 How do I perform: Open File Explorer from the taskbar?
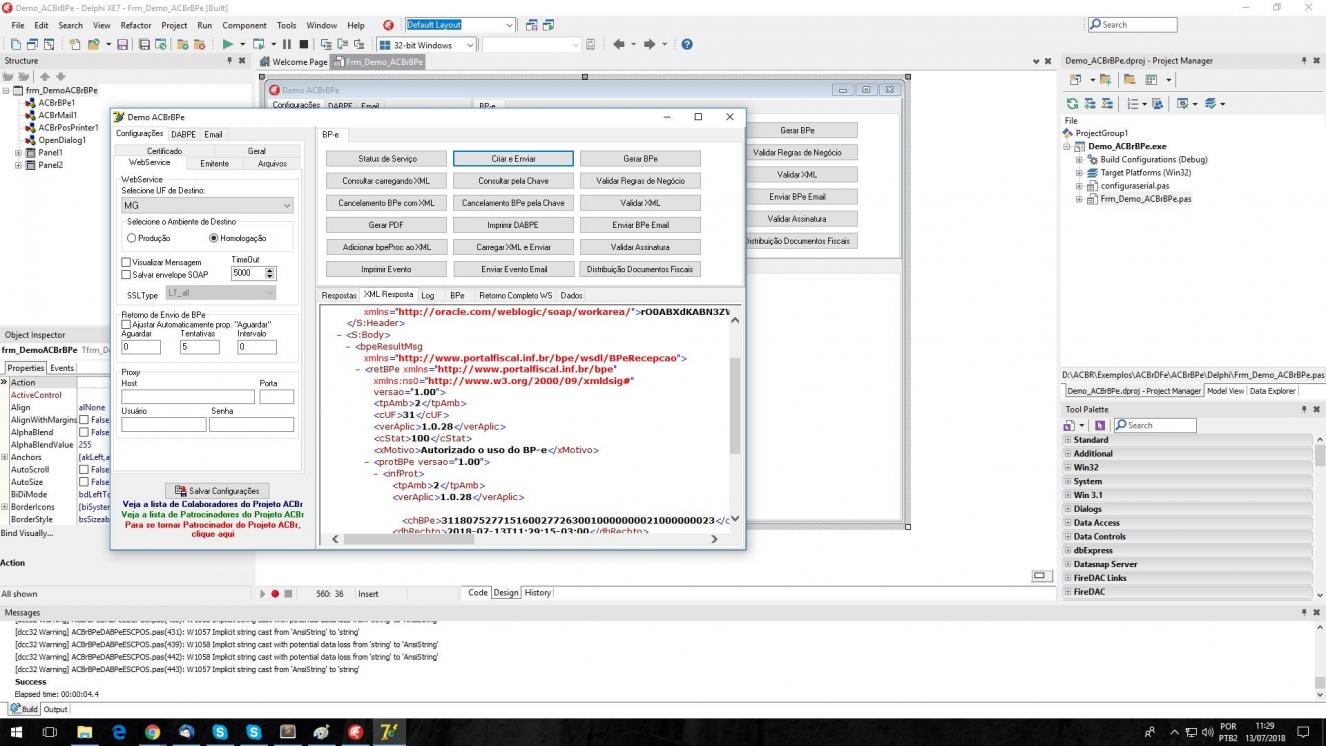[x=84, y=732]
